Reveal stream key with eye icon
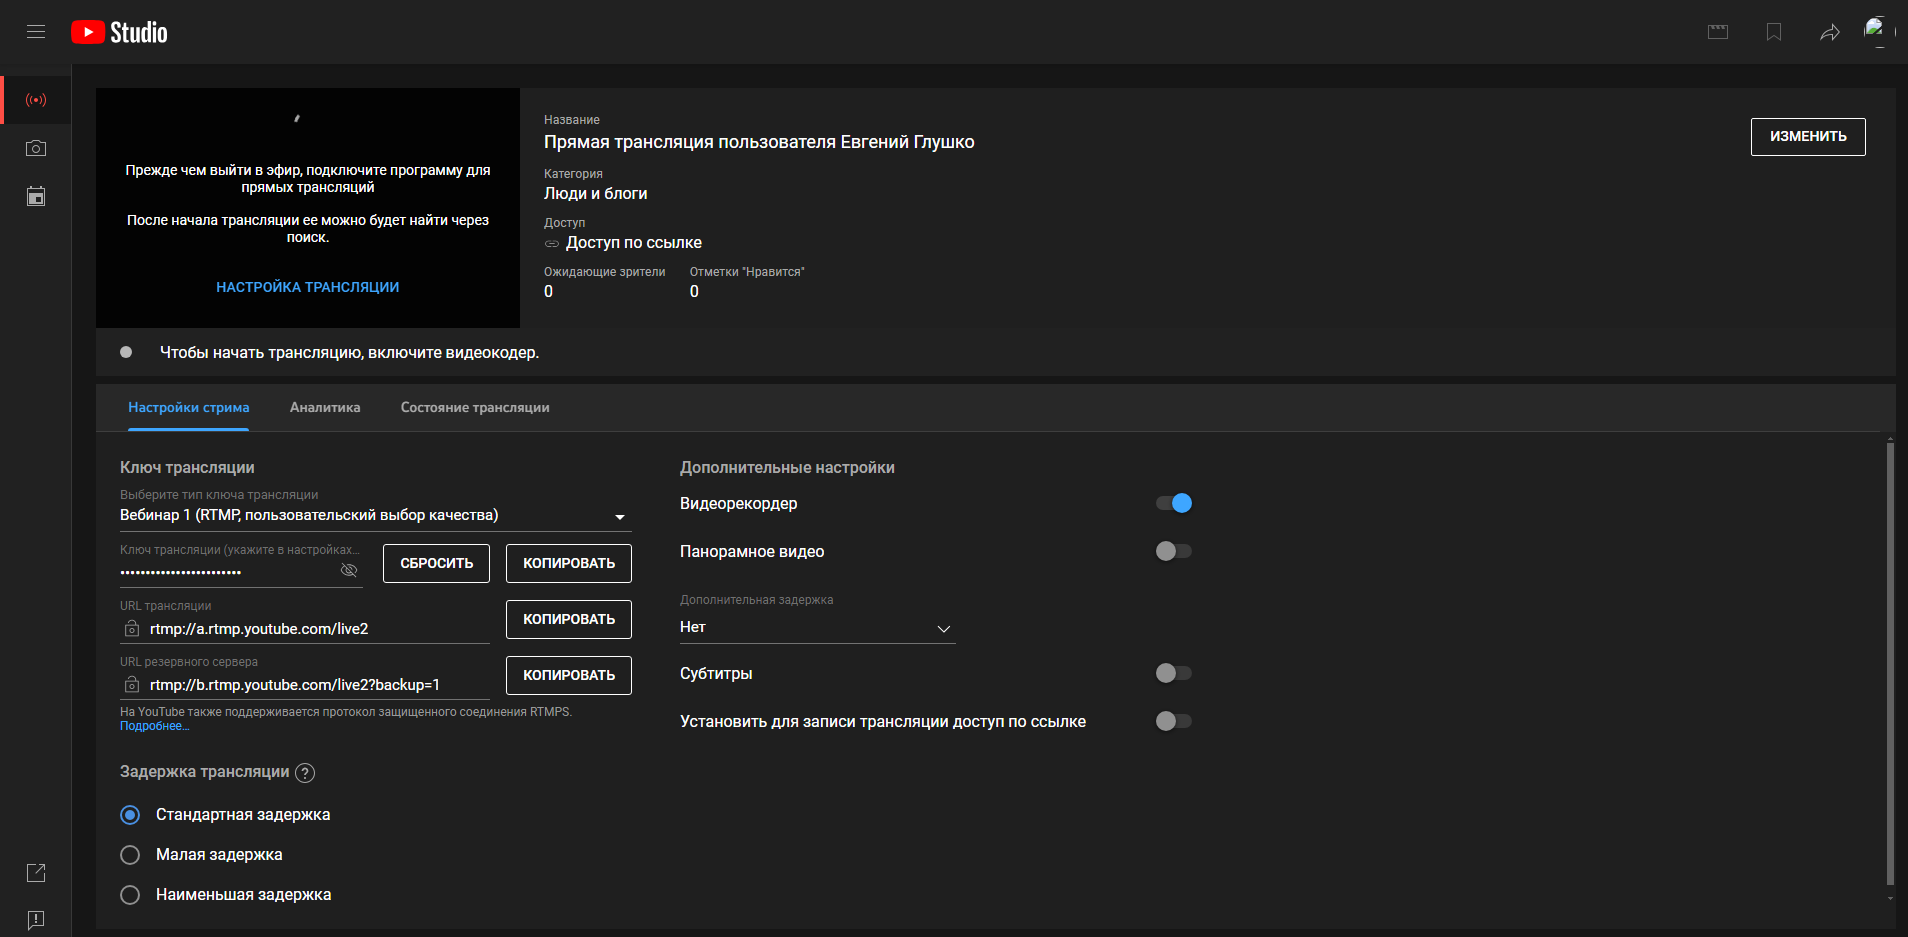 [348, 570]
